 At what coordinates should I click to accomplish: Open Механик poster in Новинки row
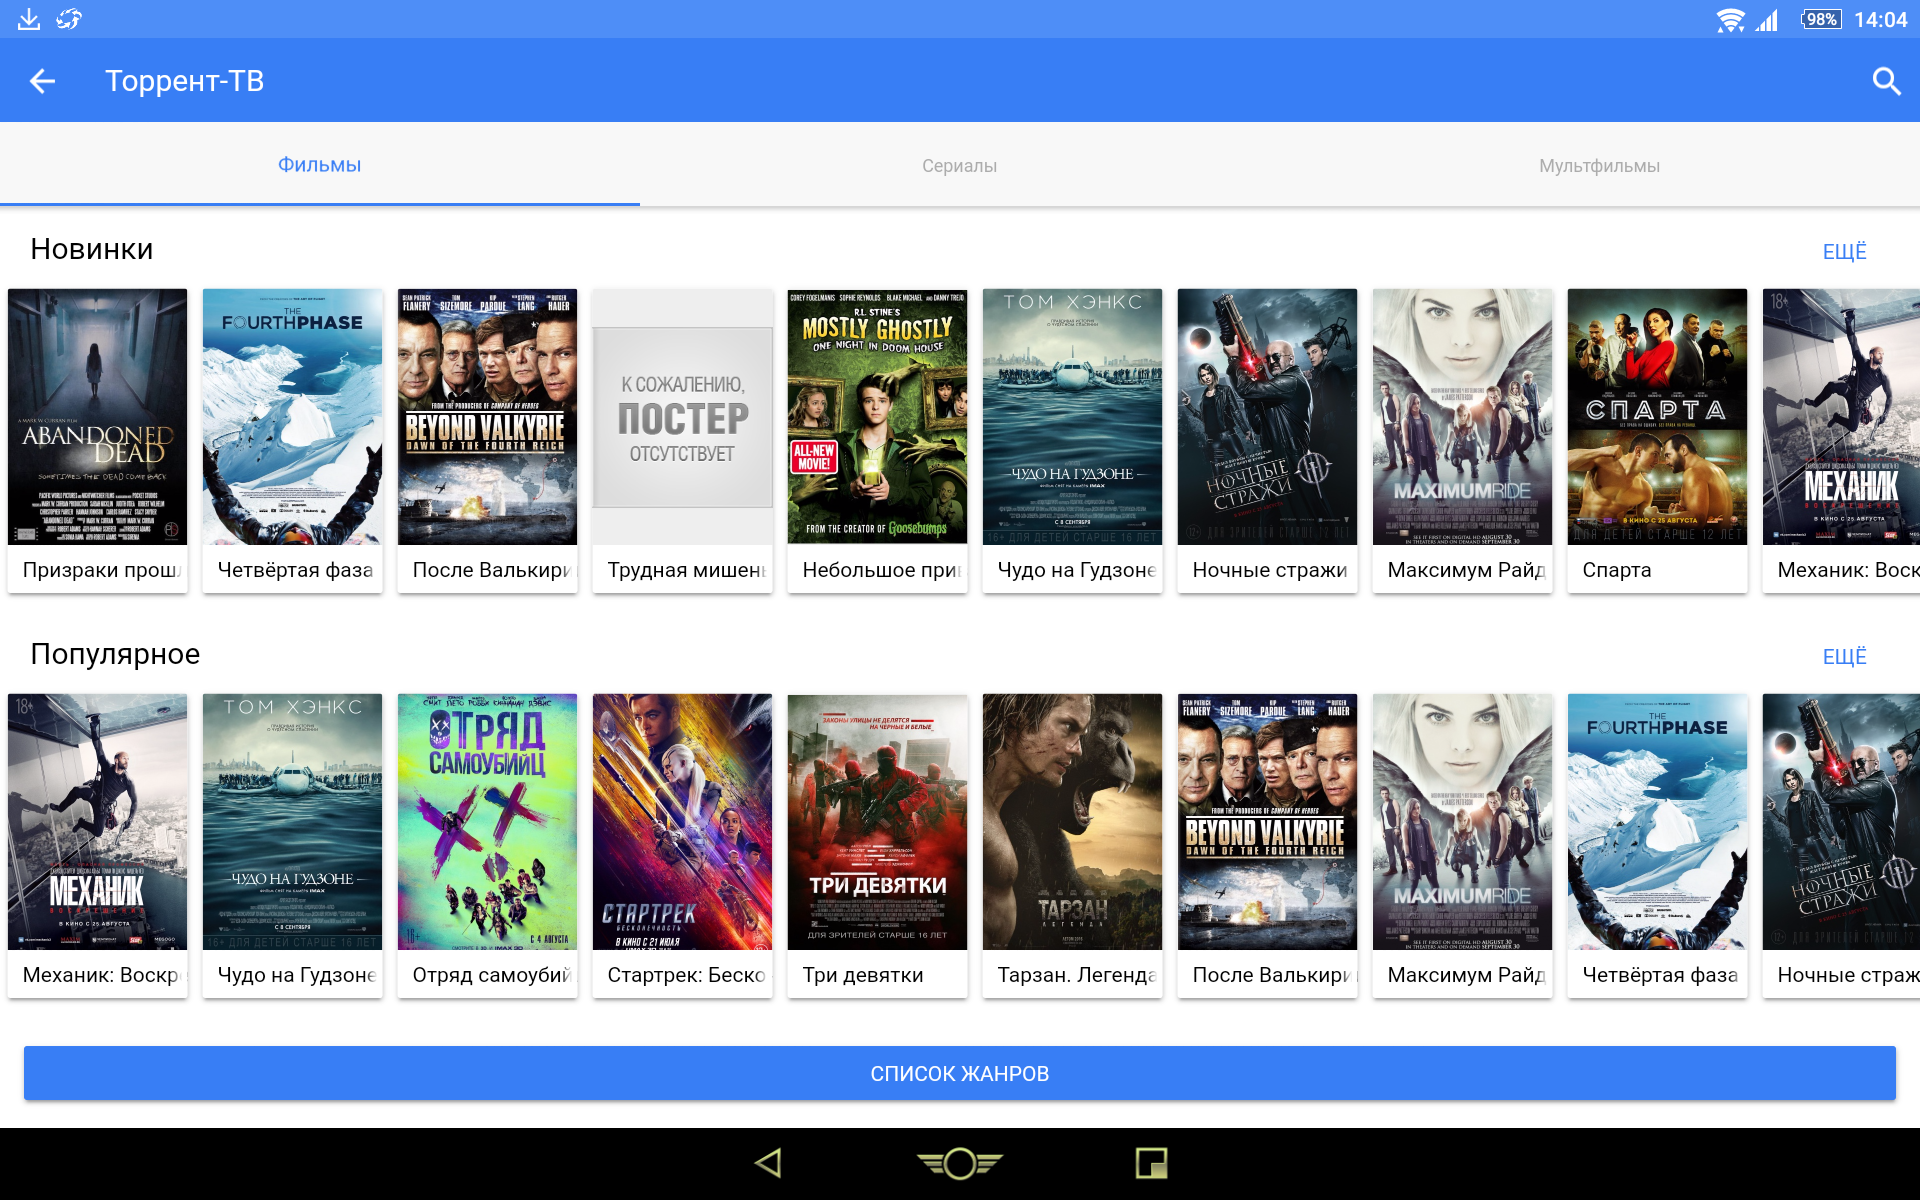[x=1841, y=417]
